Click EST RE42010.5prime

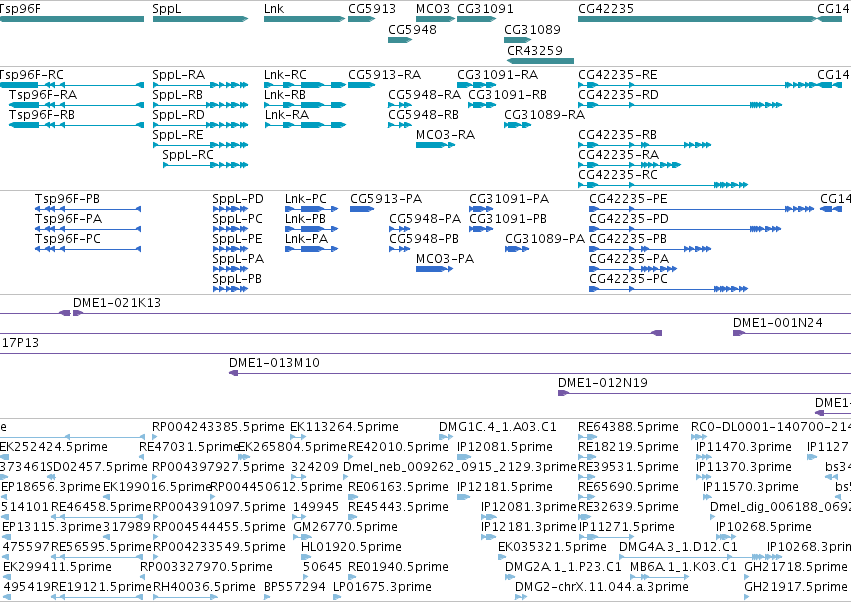pyautogui.click(x=398, y=447)
